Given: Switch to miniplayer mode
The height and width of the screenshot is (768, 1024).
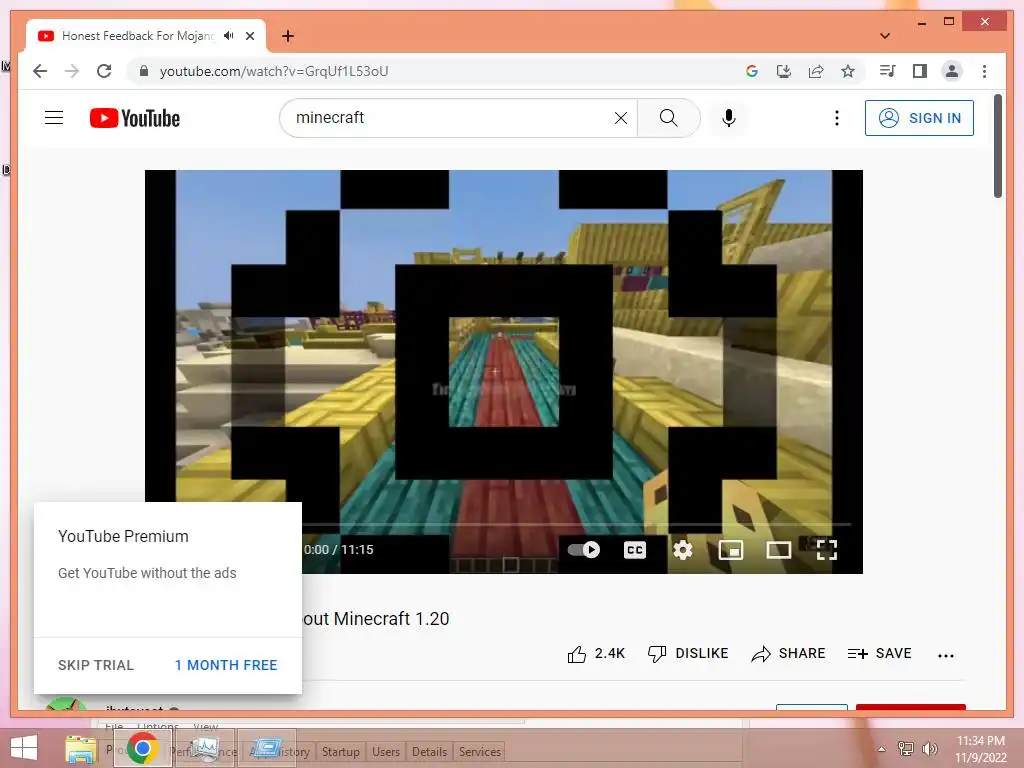Looking at the screenshot, I should click(731, 550).
